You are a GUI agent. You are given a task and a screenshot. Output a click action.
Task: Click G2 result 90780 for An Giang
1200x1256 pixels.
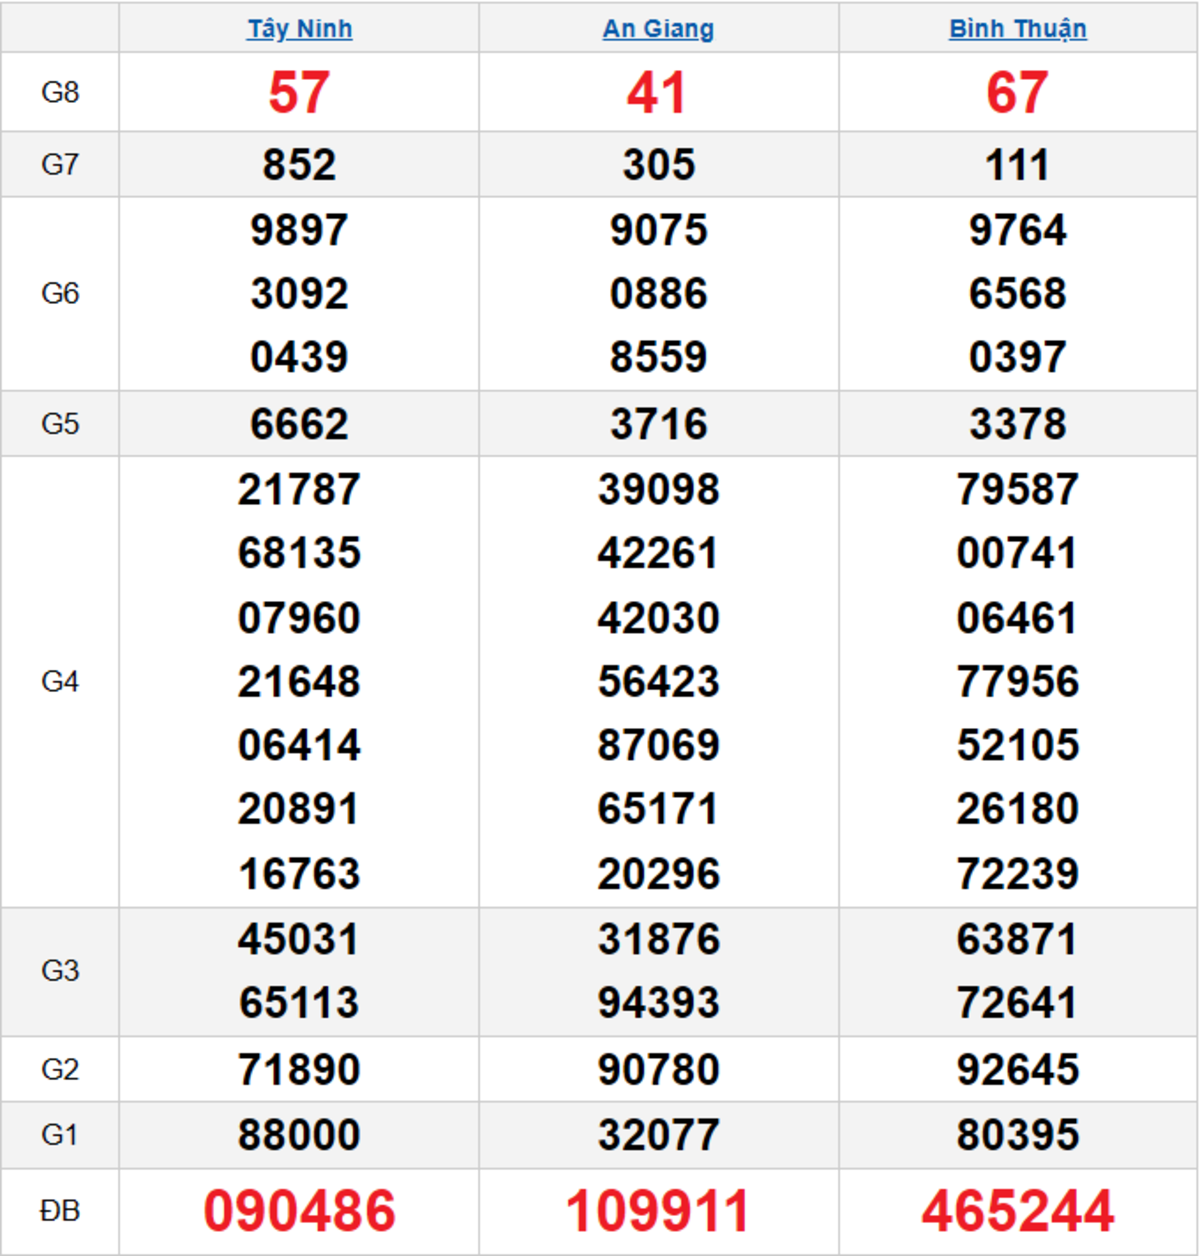click(658, 1069)
